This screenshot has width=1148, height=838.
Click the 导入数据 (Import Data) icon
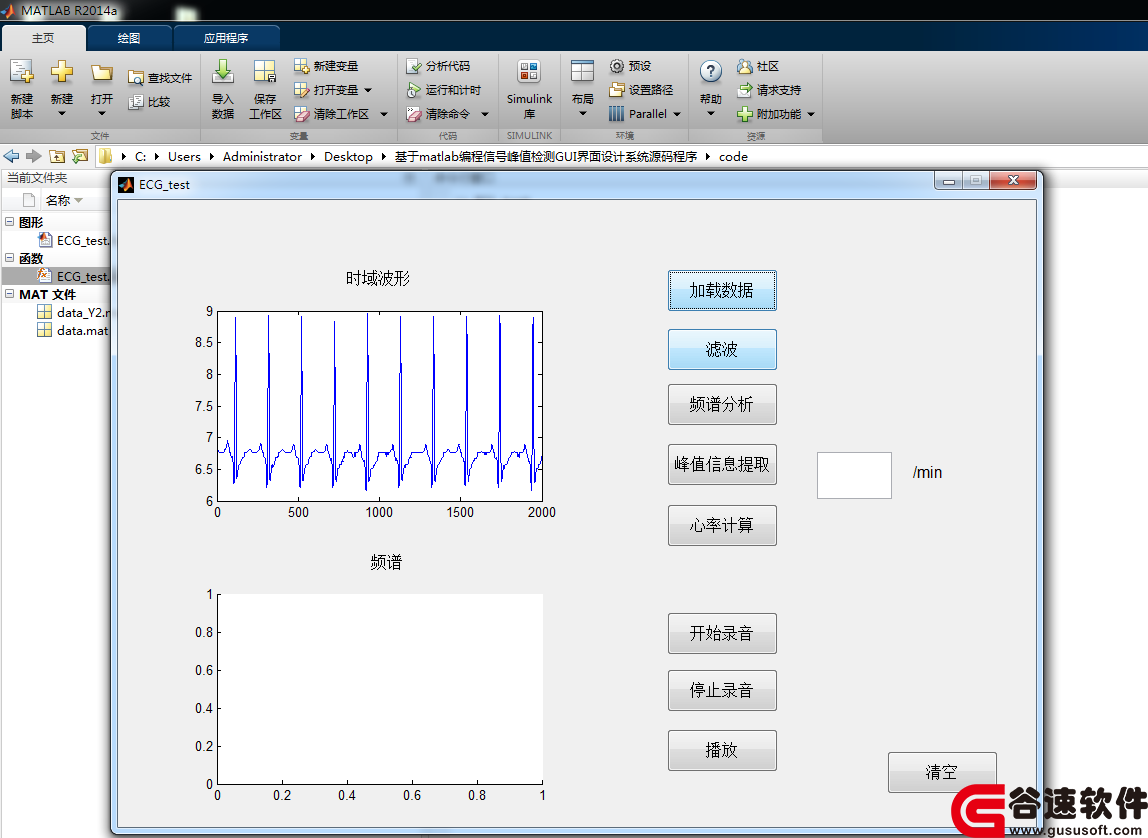pyautogui.click(x=223, y=72)
